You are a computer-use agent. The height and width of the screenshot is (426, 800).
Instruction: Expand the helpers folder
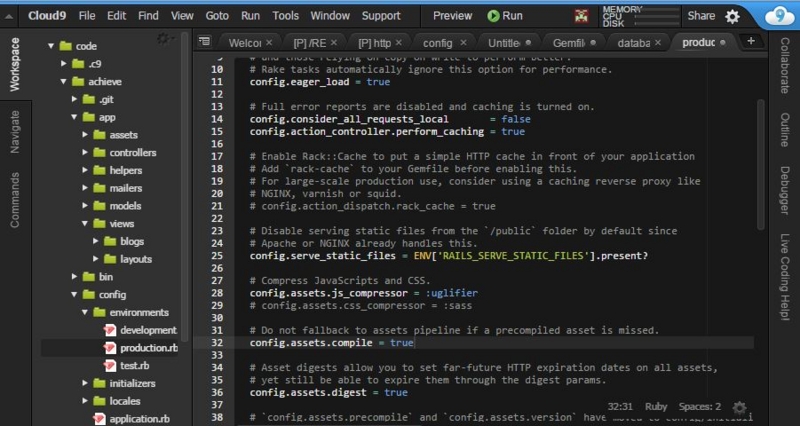click(x=85, y=170)
